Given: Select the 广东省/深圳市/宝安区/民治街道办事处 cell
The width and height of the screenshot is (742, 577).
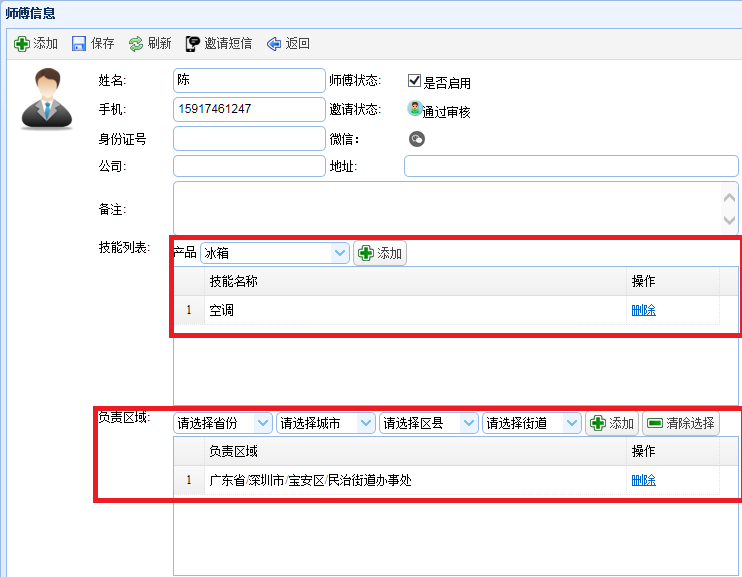Looking at the screenshot, I should (x=415, y=480).
